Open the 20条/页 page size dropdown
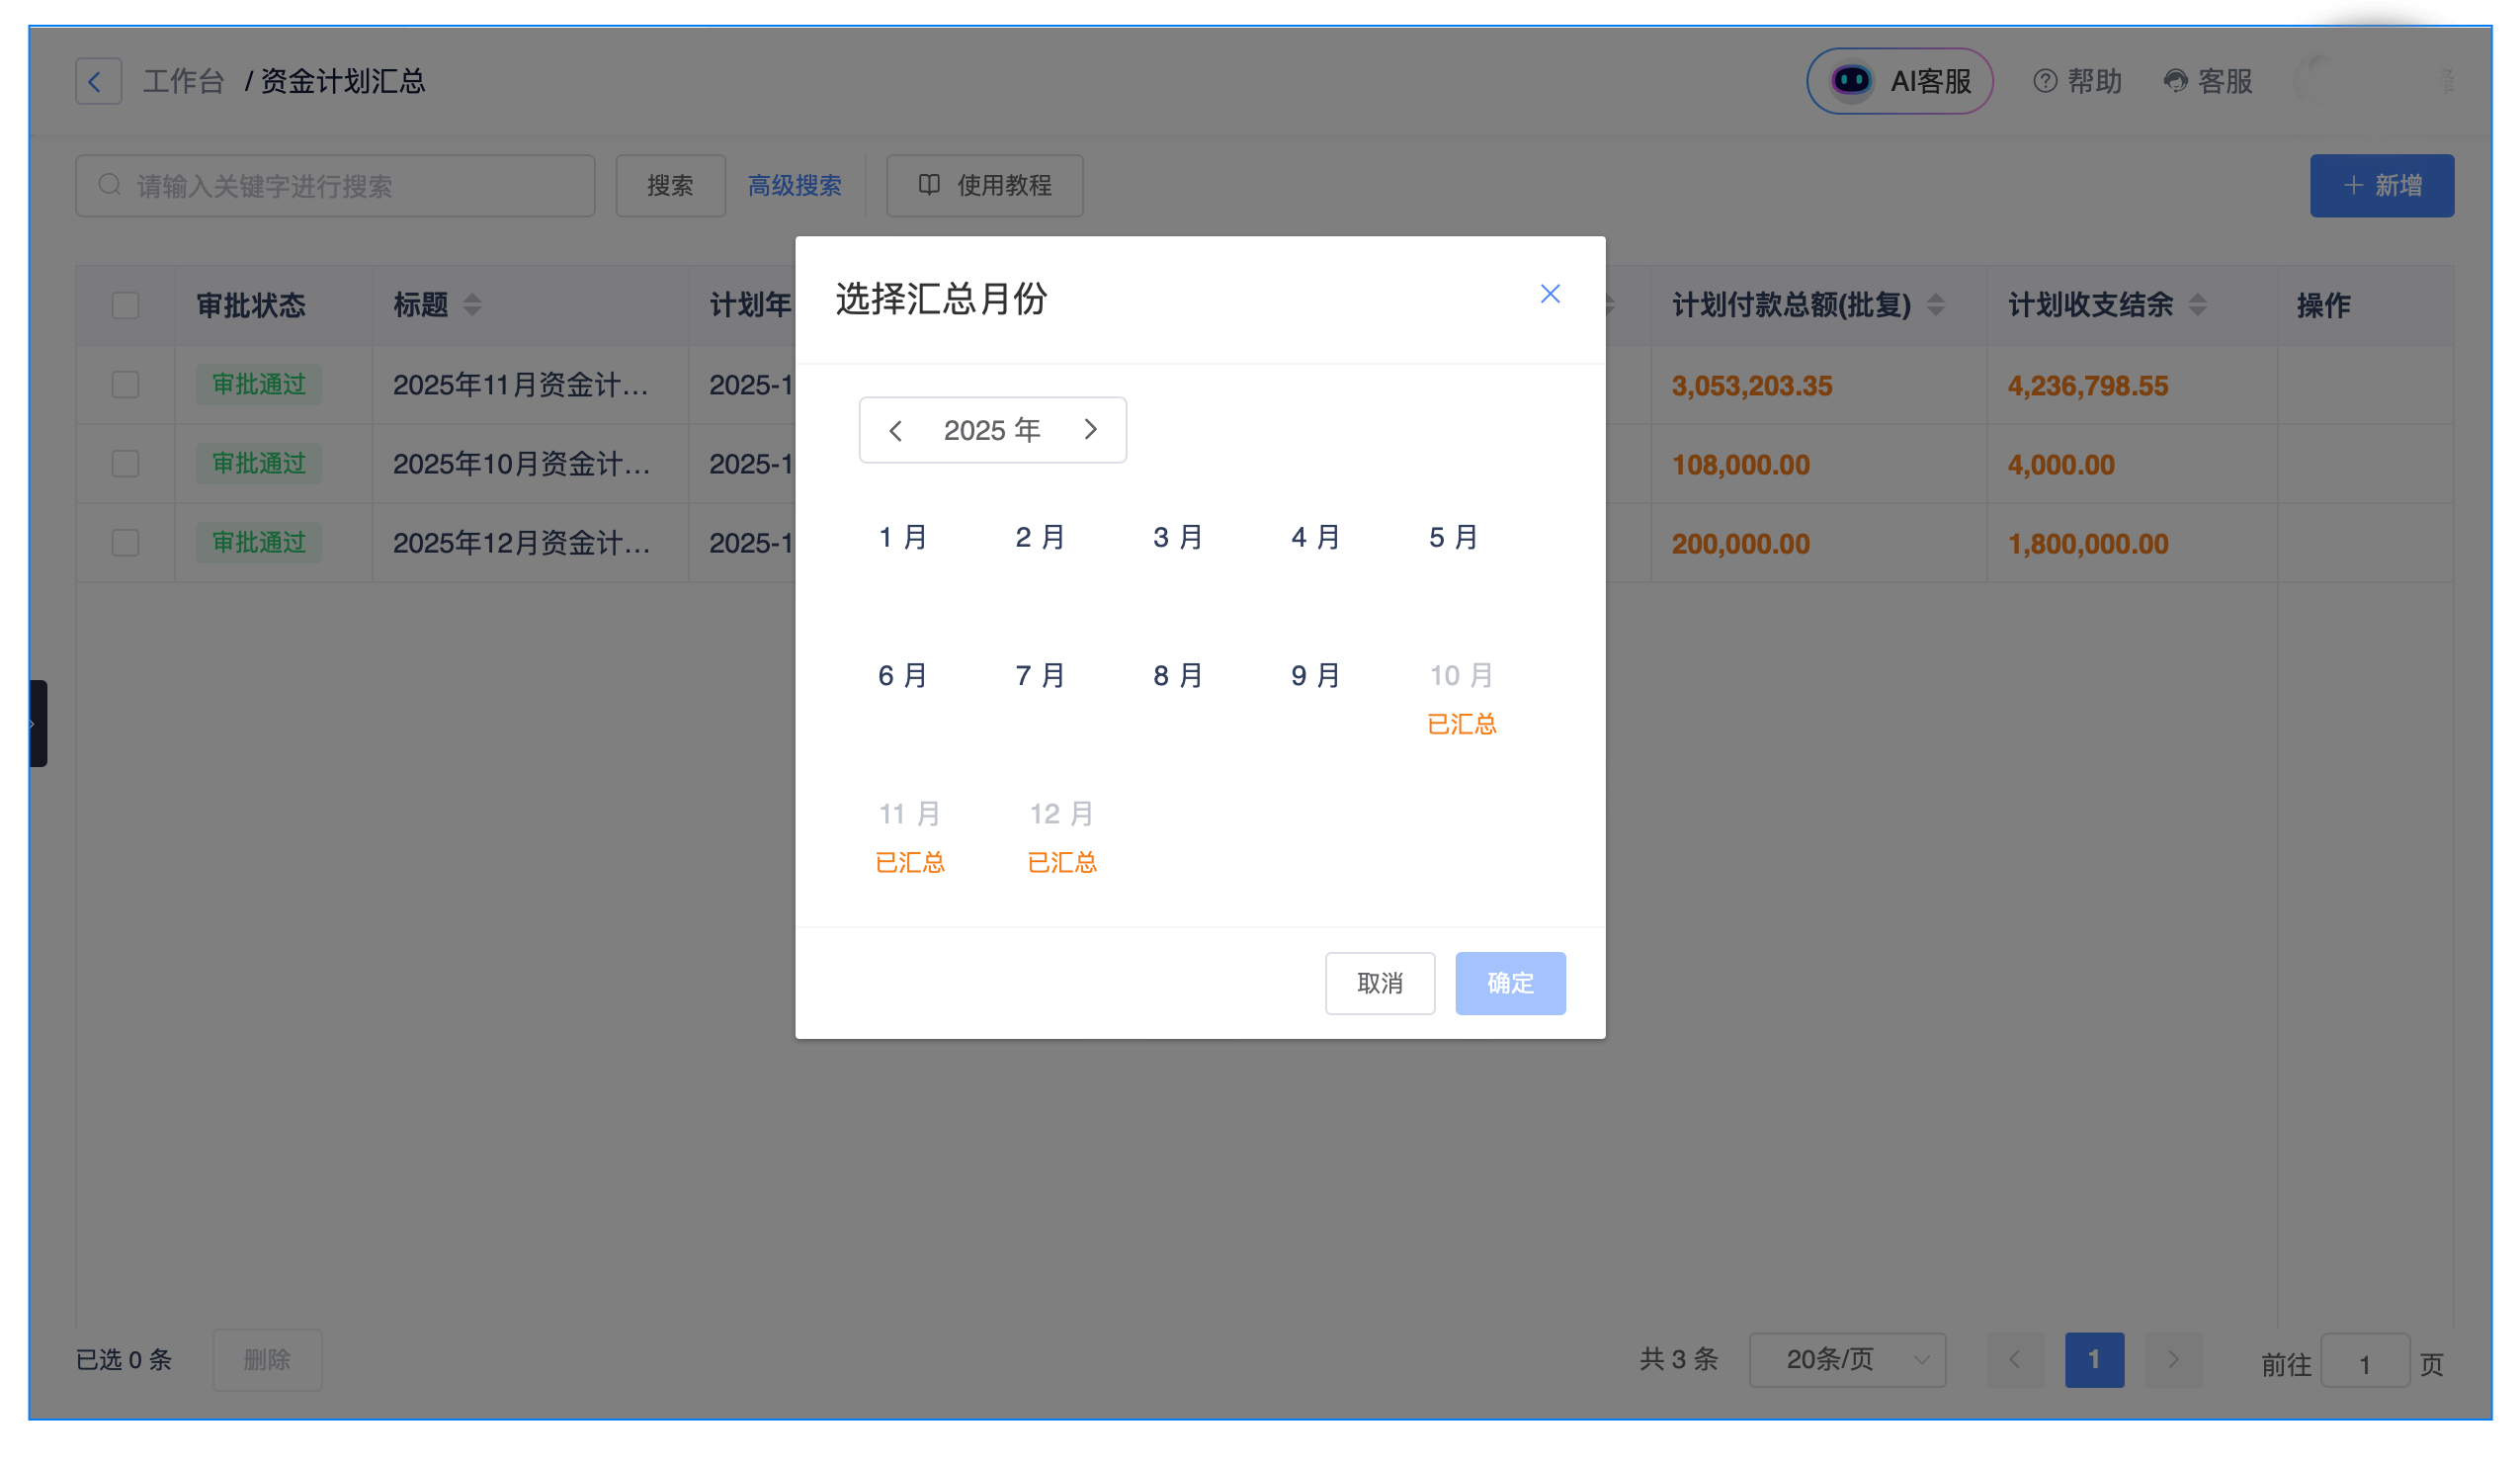 coord(1846,1359)
